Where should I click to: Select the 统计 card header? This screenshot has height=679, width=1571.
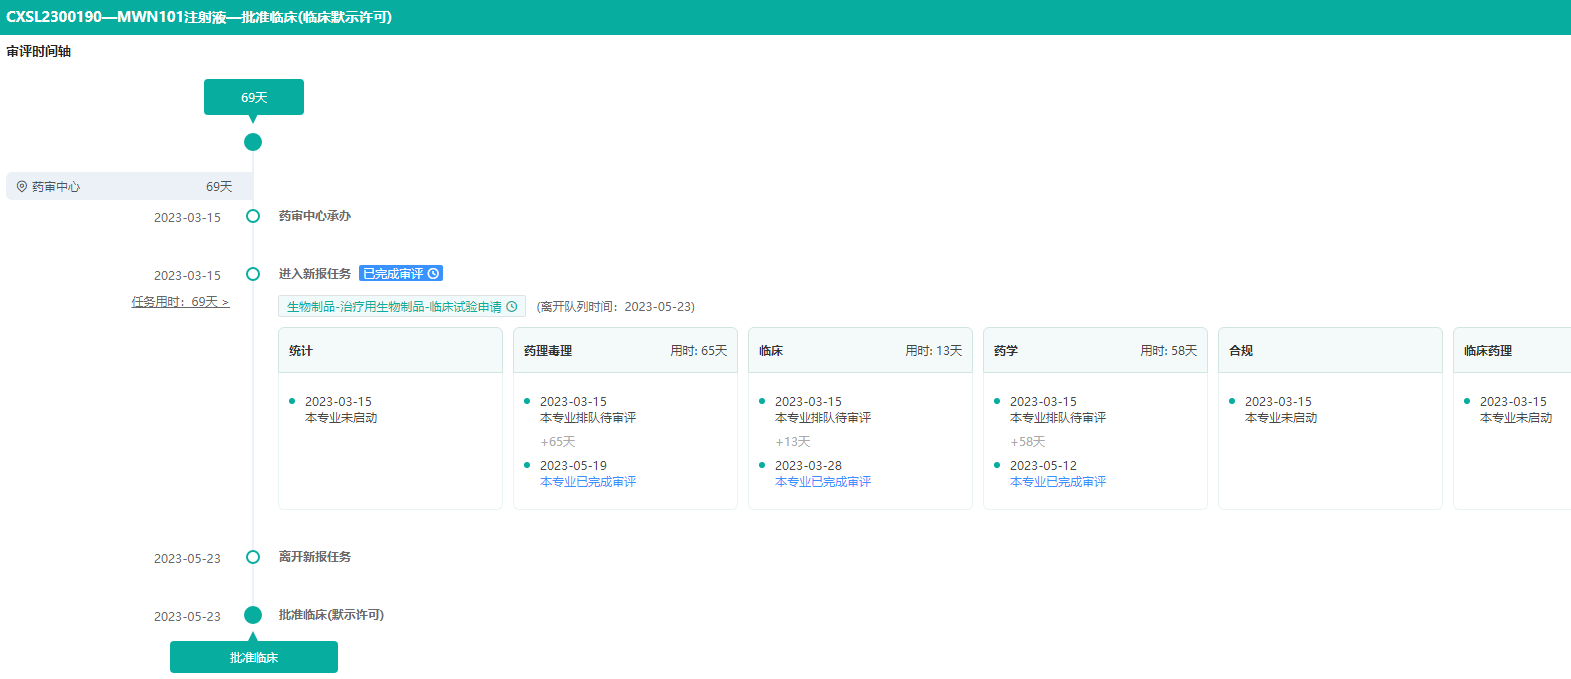390,351
